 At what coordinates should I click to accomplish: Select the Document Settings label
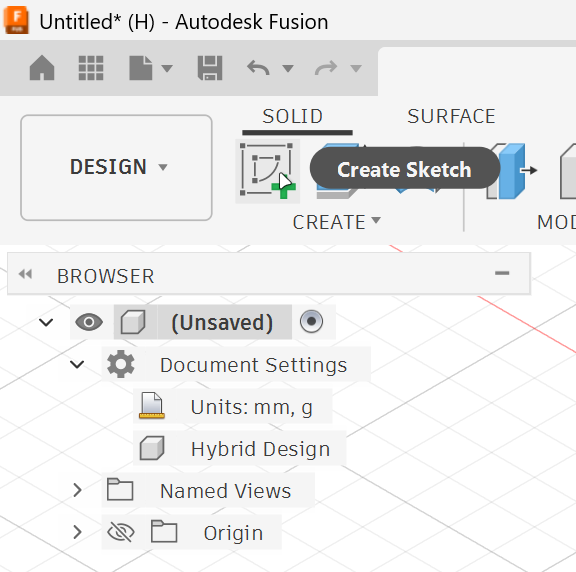tap(253, 365)
